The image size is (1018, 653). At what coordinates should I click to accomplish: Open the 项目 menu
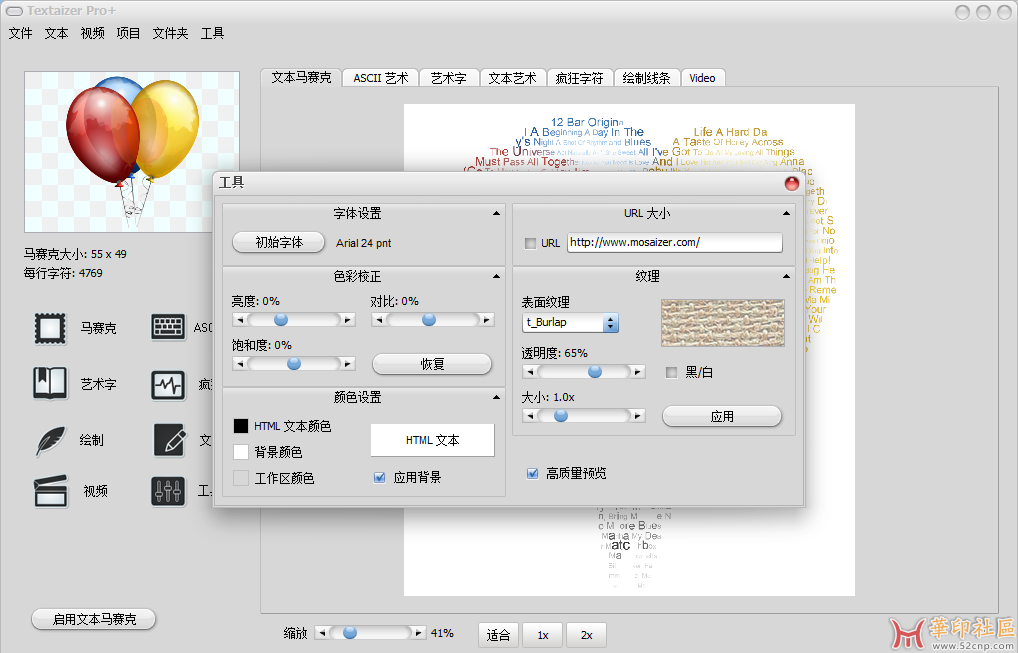click(x=128, y=33)
